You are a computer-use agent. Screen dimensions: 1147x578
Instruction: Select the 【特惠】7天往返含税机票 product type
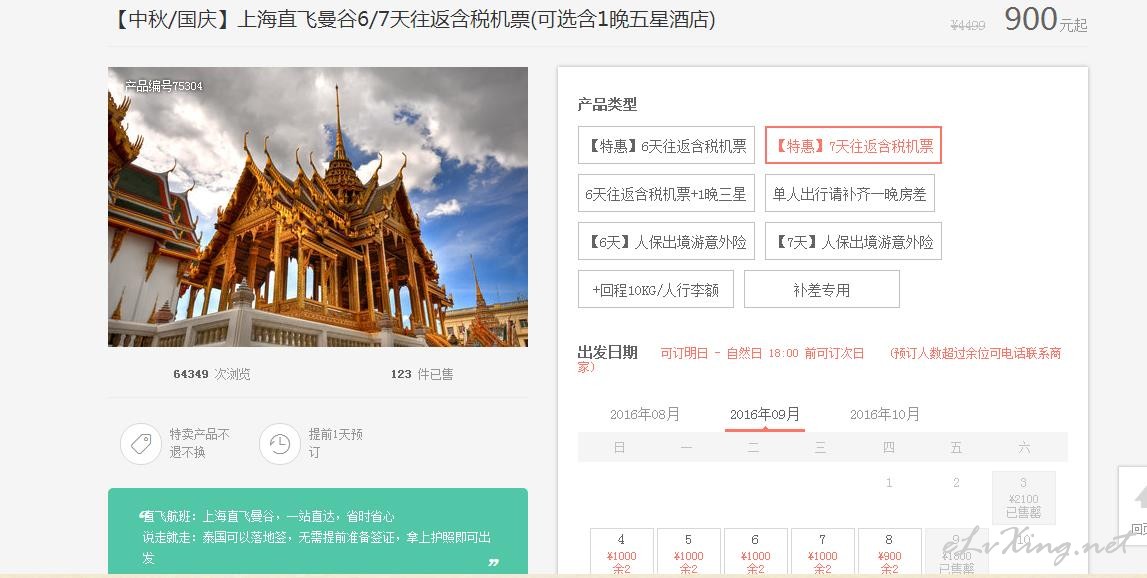853,146
